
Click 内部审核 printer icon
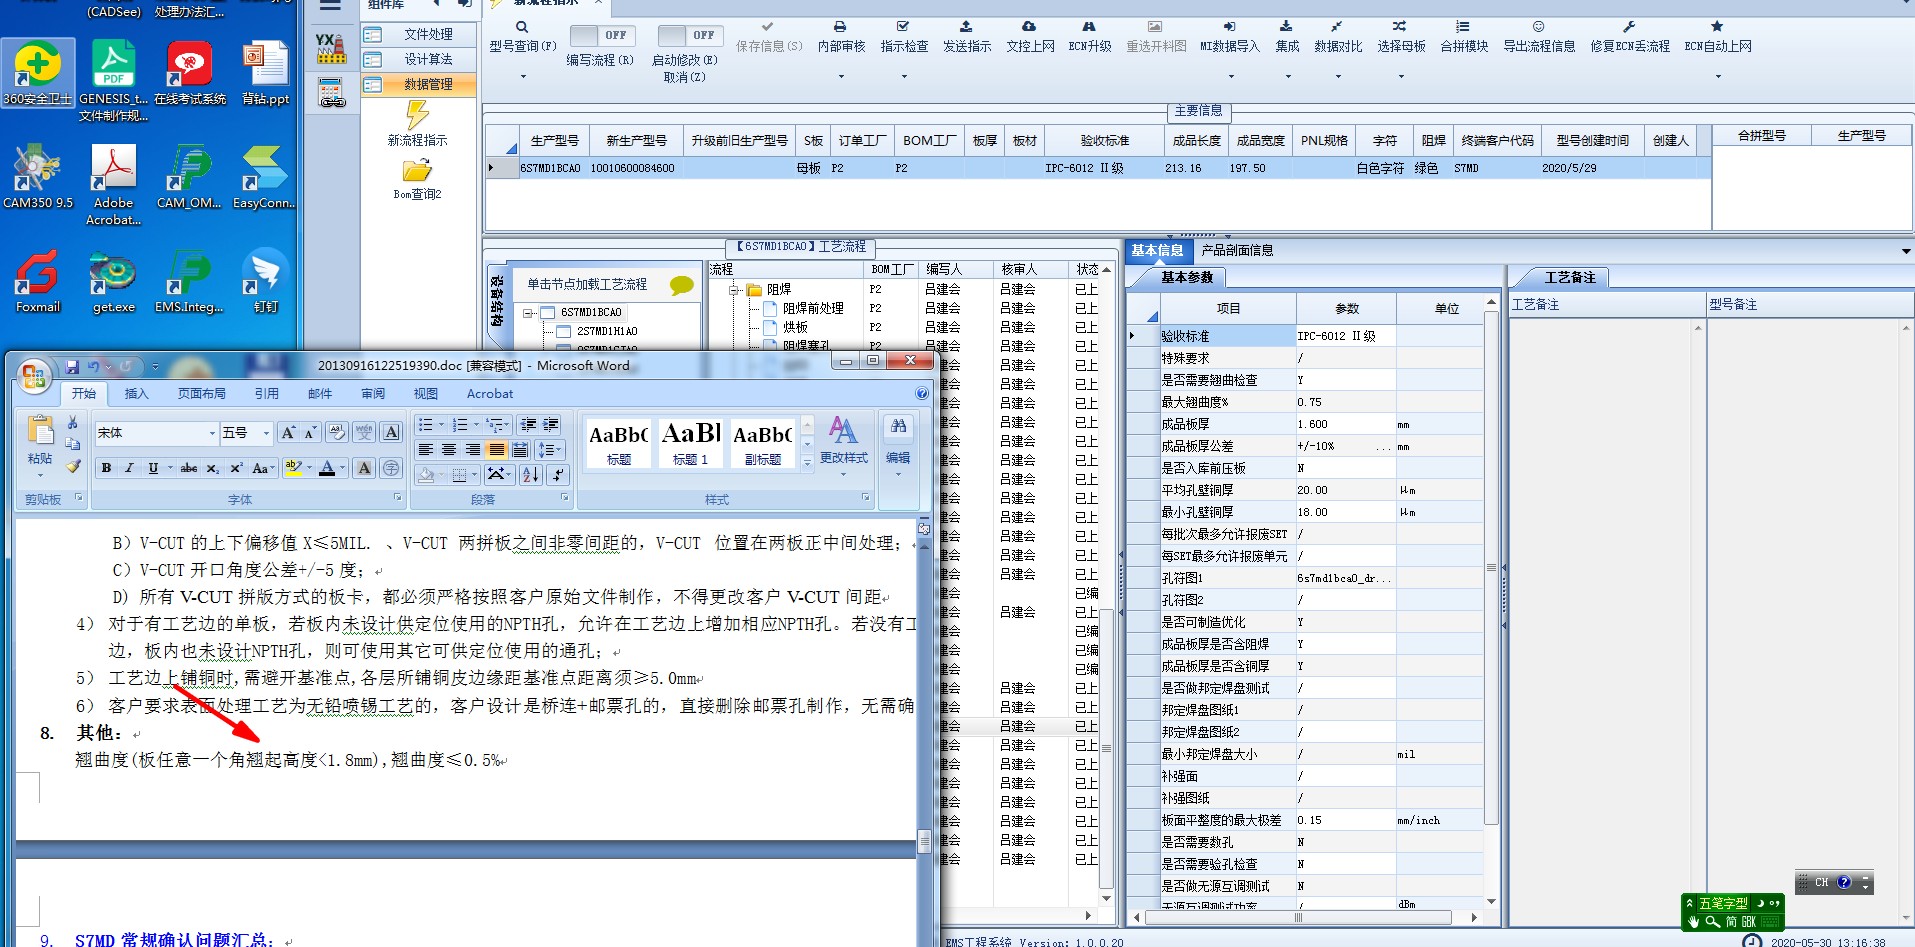[x=840, y=27]
